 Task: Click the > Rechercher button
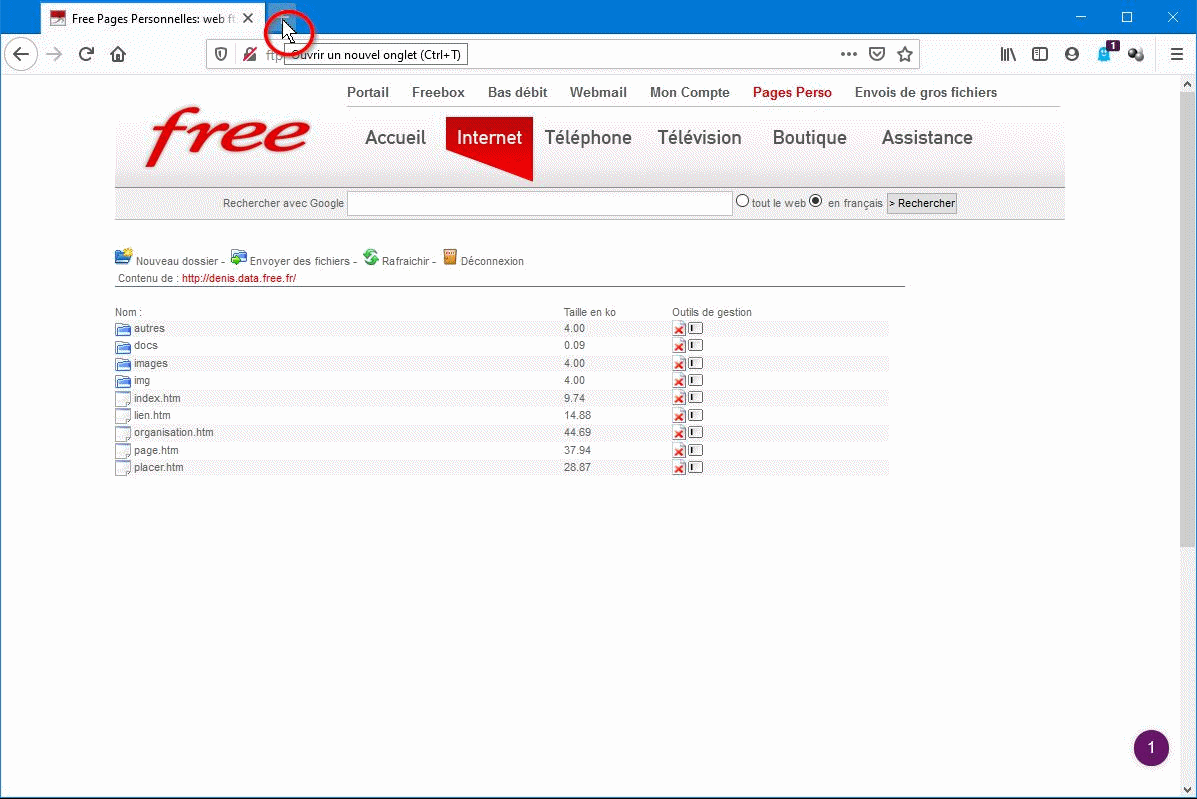pos(921,203)
